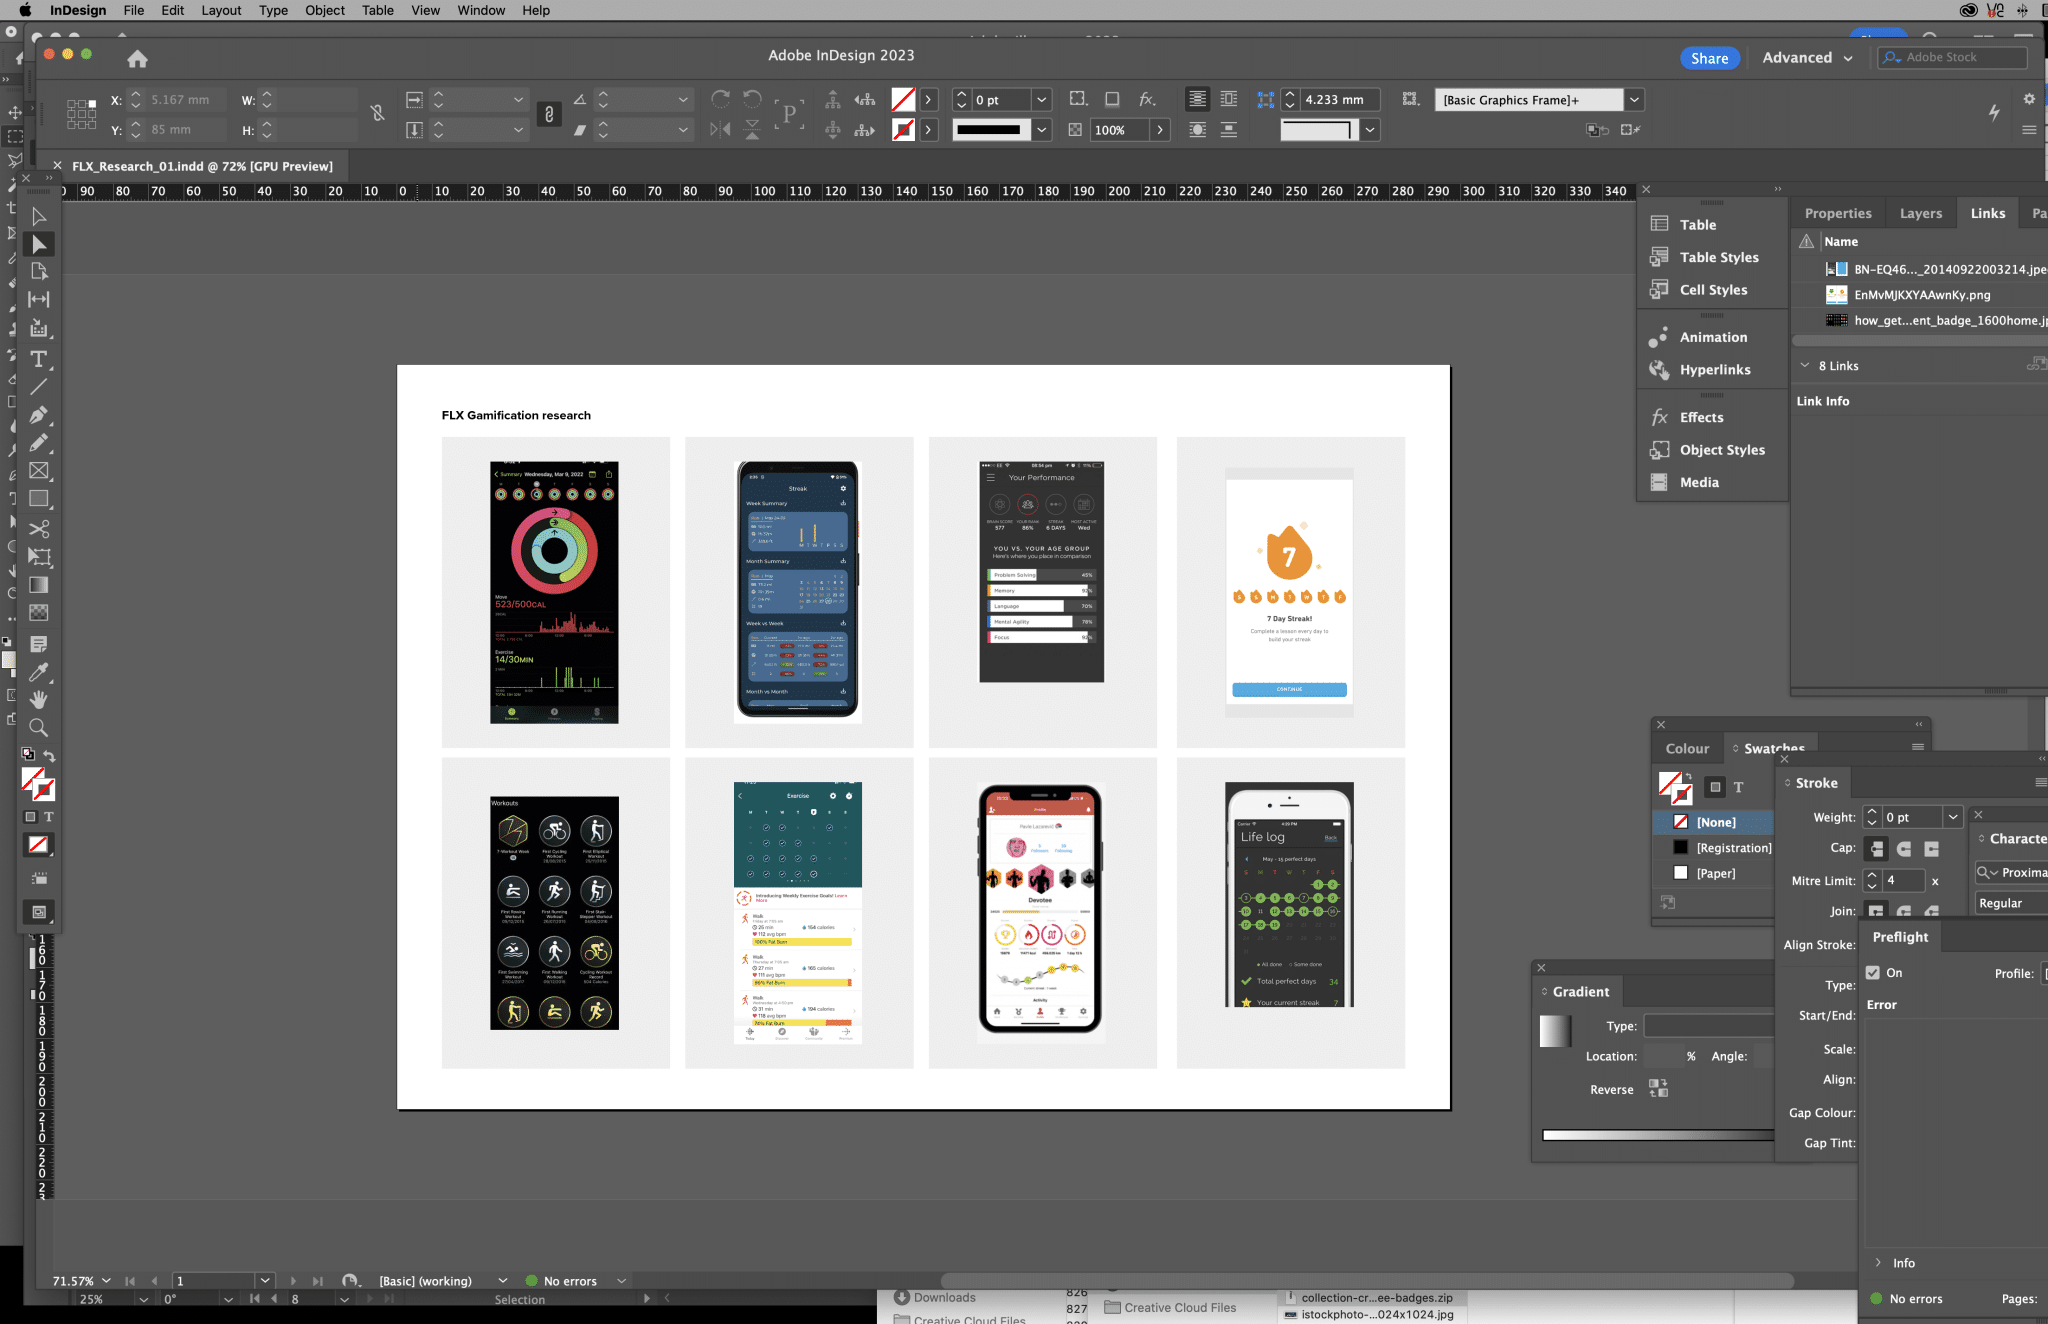Select the Pen tool

pos(39,414)
